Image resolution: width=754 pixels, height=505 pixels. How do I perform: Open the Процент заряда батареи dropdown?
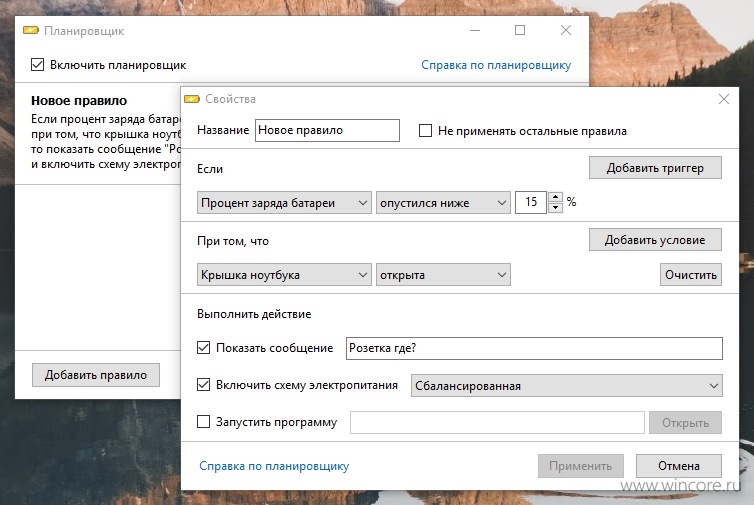click(x=284, y=202)
